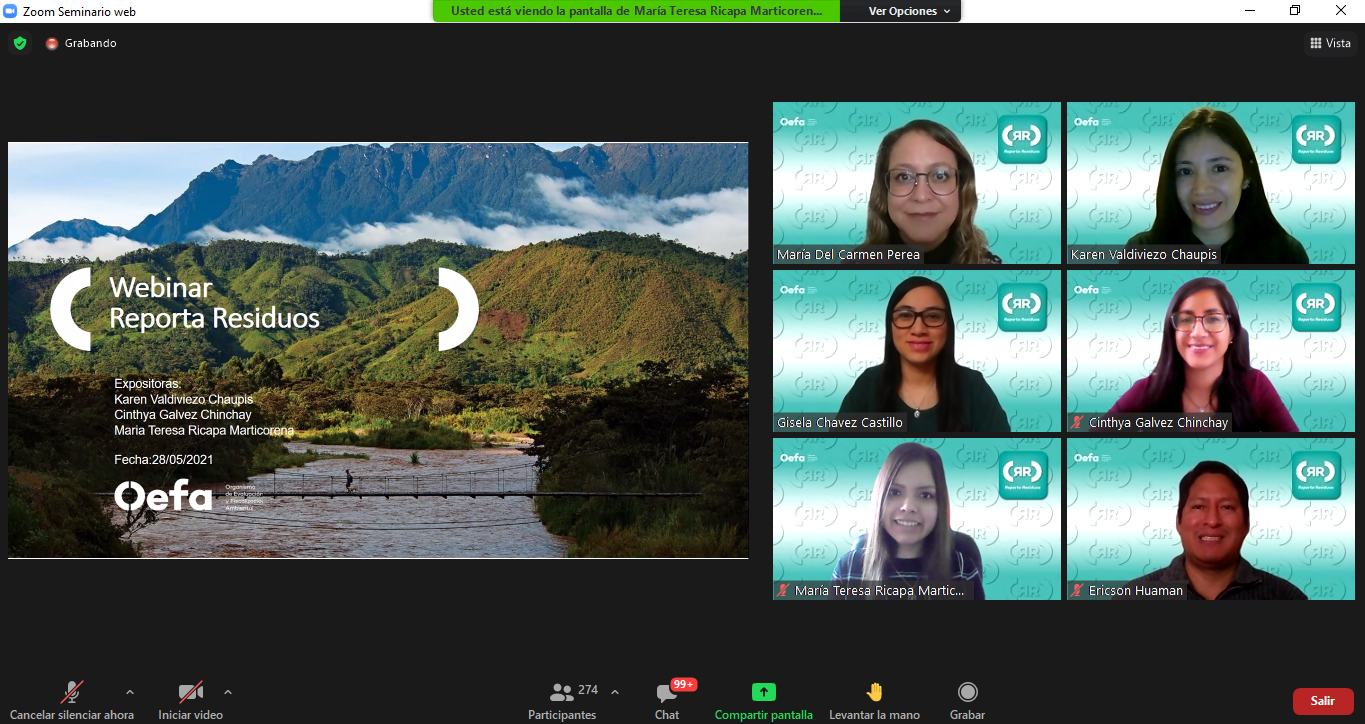Screen dimensions: 1365x724
Task: Click the chat 99+ unread badge
Action: [684, 684]
